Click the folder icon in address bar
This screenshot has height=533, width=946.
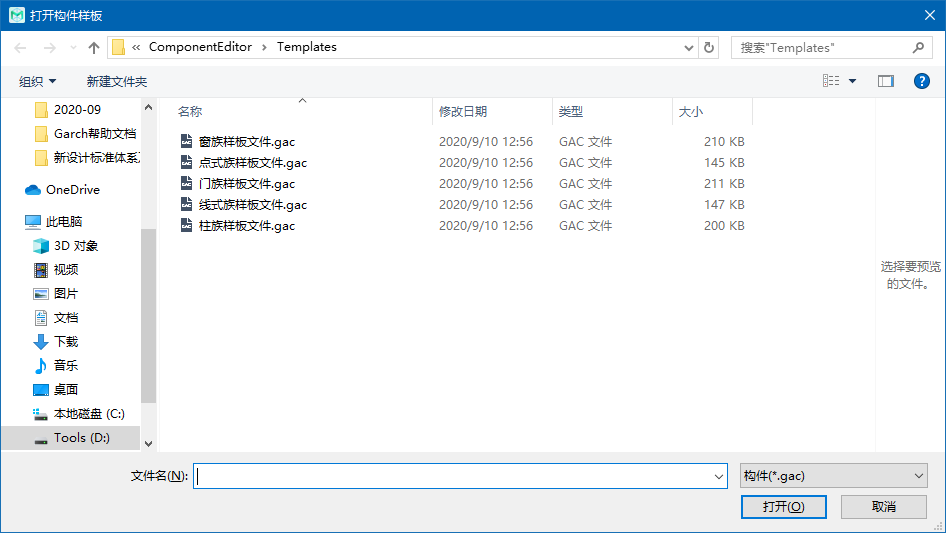[x=119, y=47]
